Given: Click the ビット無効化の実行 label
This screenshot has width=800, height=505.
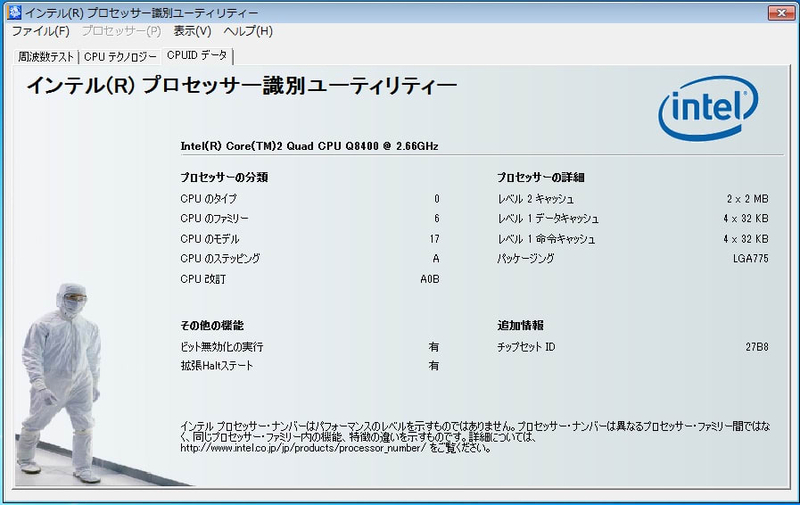Looking at the screenshot, I should [x=222, y=347].
